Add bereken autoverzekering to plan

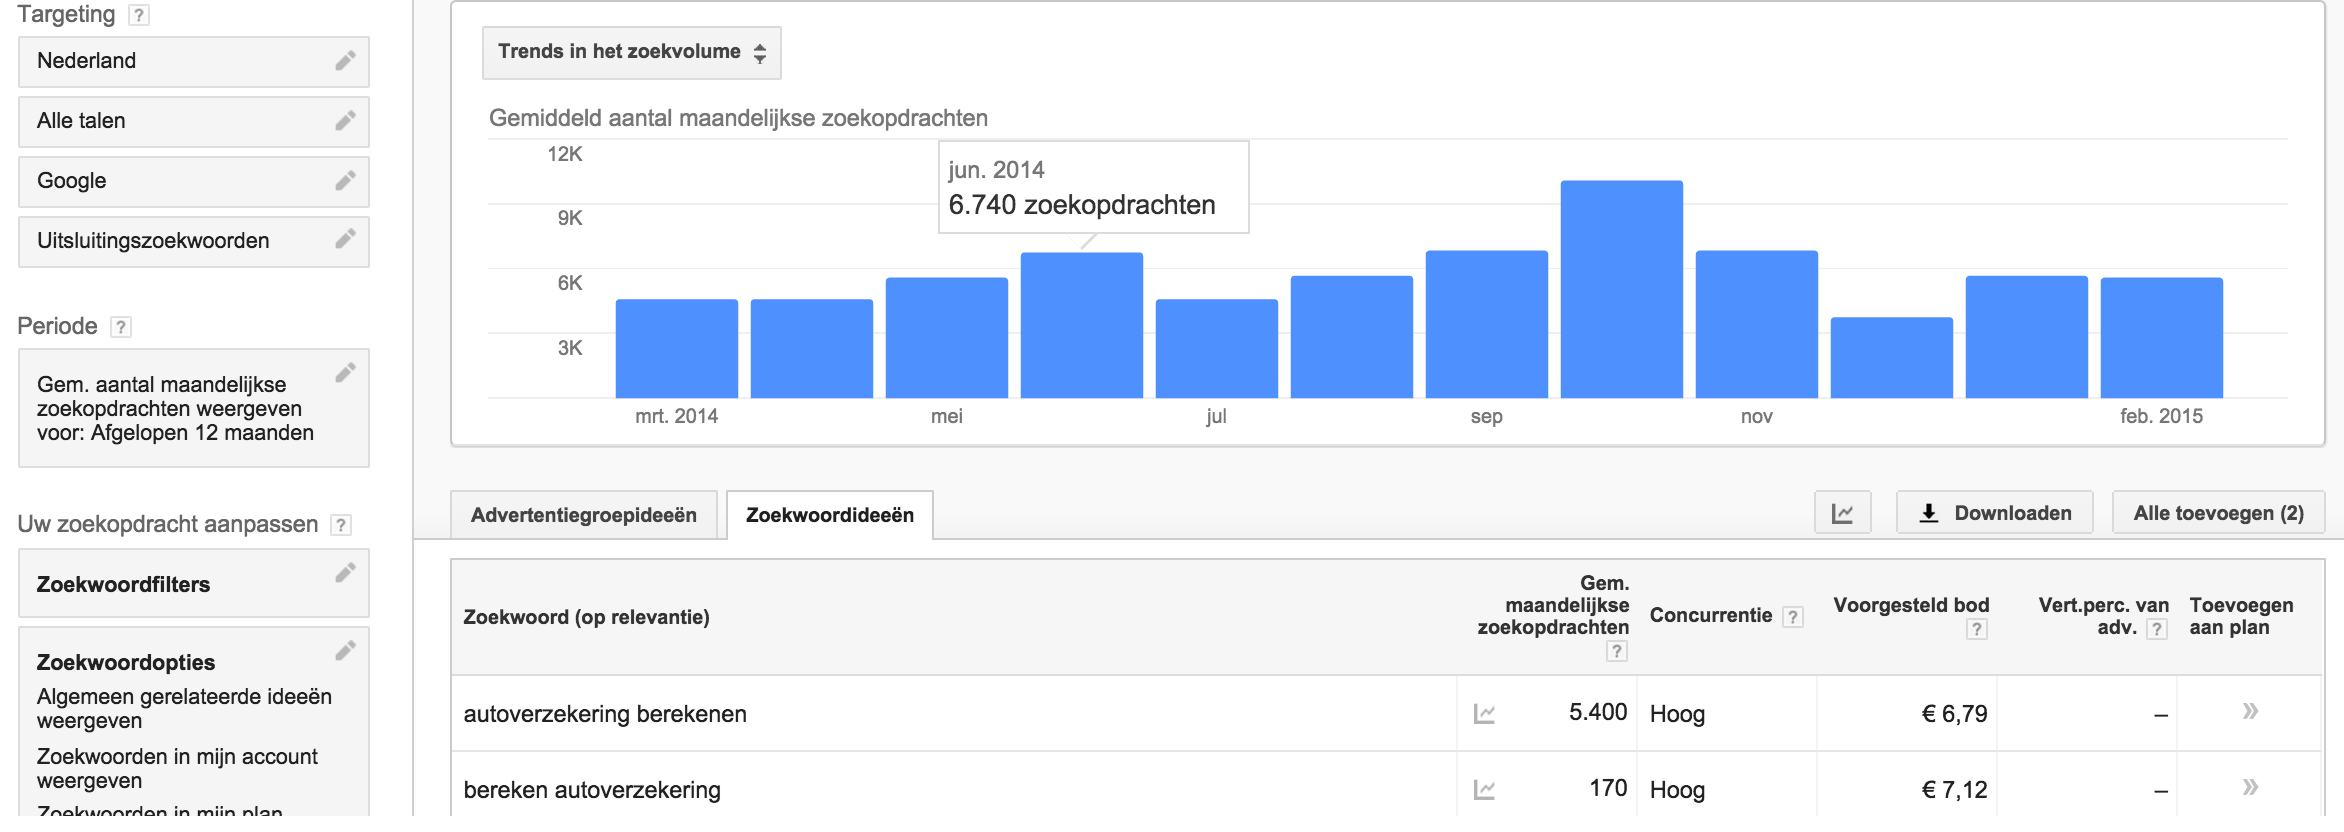click(x=2250, y=787)
